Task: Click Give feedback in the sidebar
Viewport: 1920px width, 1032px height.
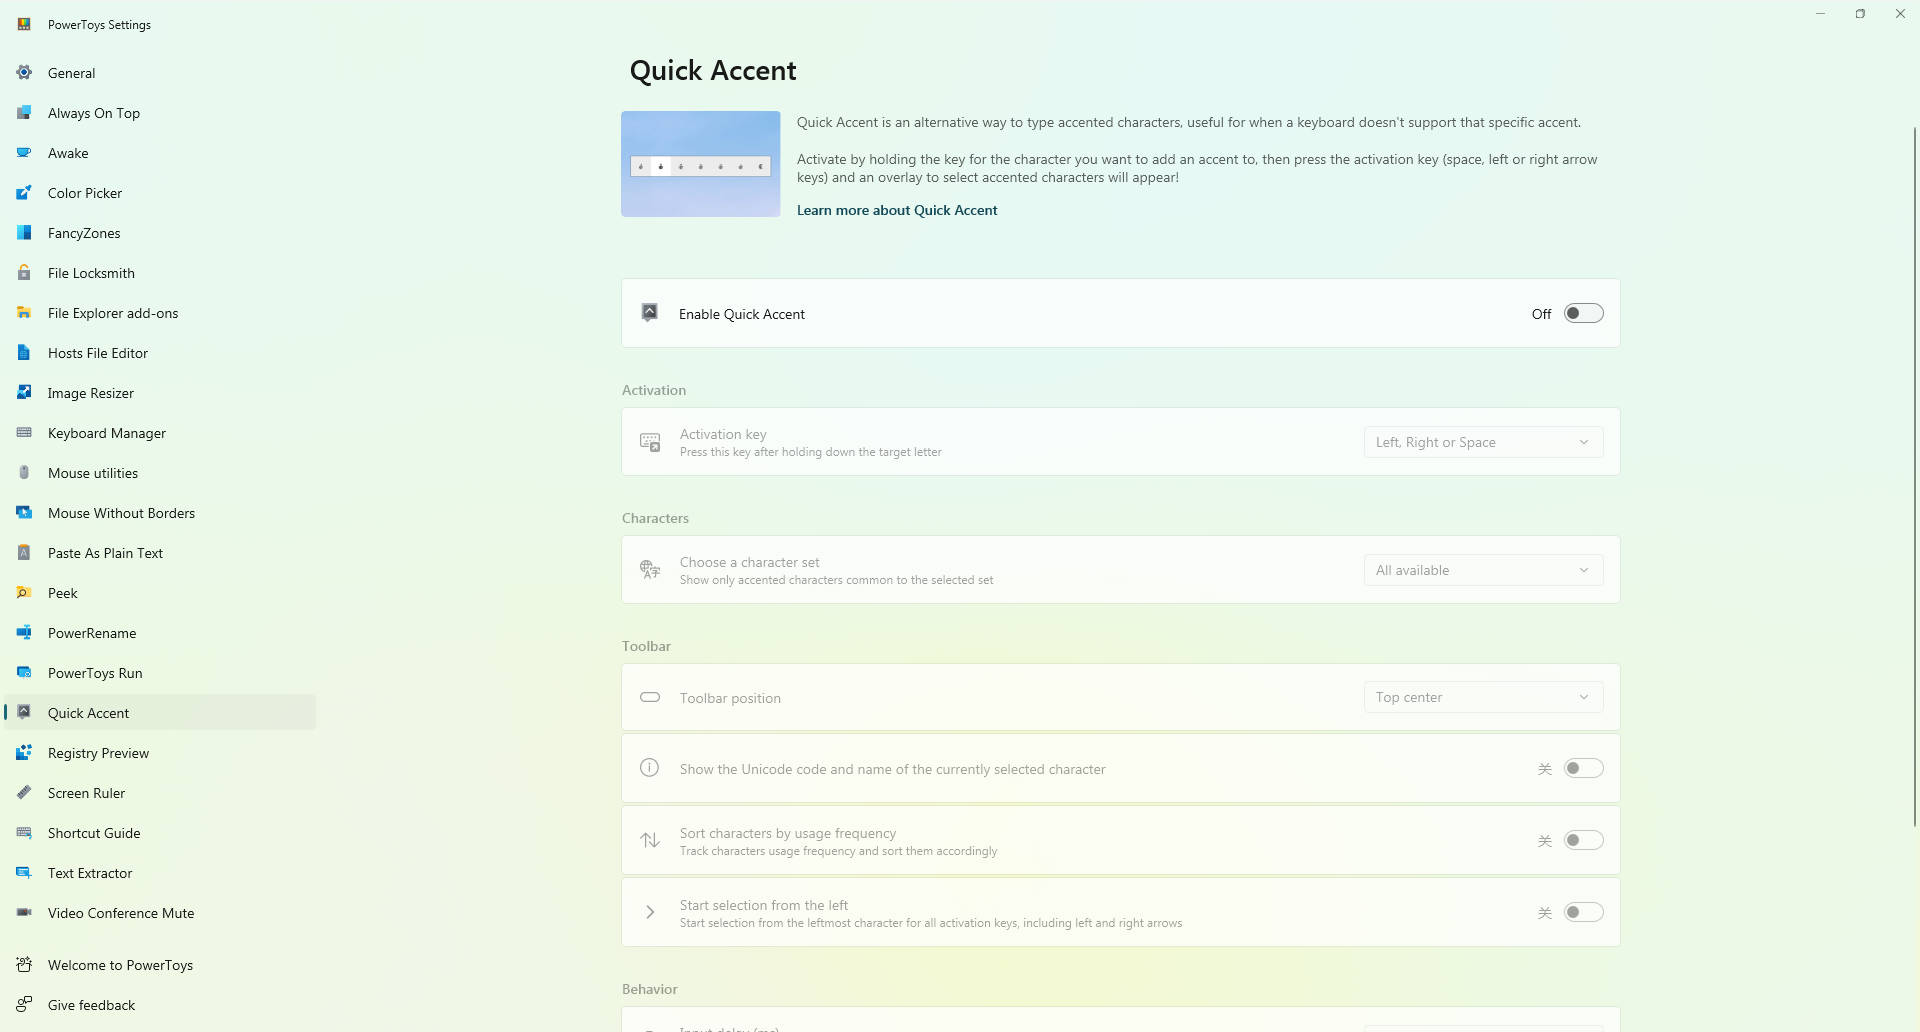Action: (91, 1005)
